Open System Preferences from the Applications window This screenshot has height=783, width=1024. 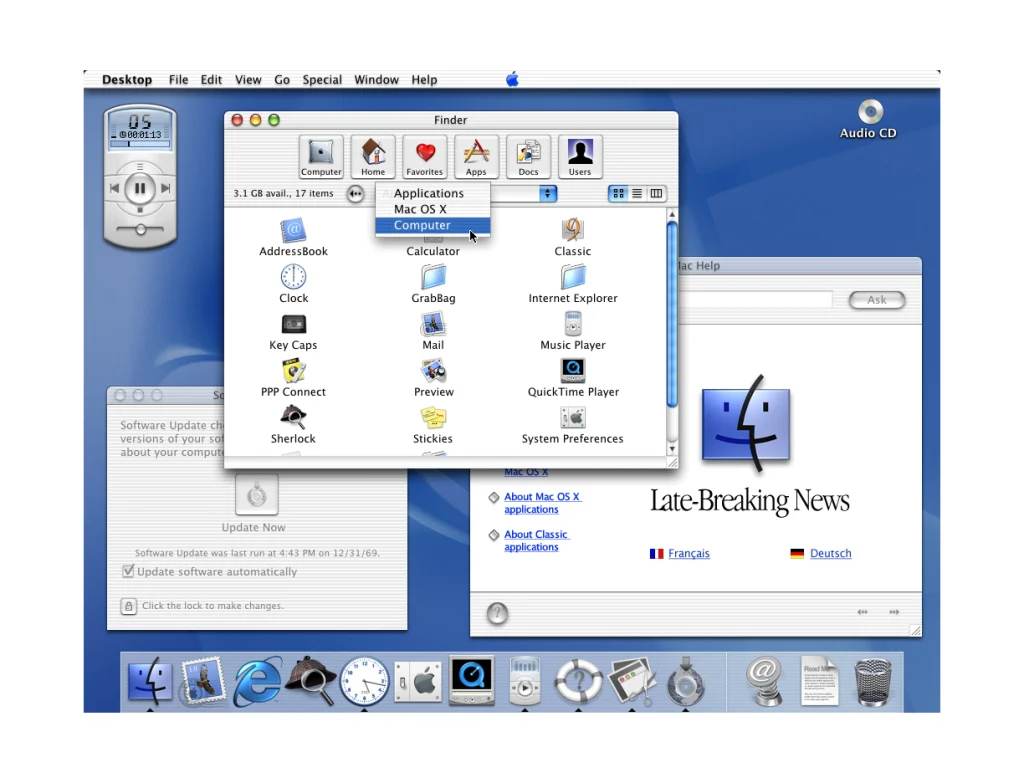point(572,420)
